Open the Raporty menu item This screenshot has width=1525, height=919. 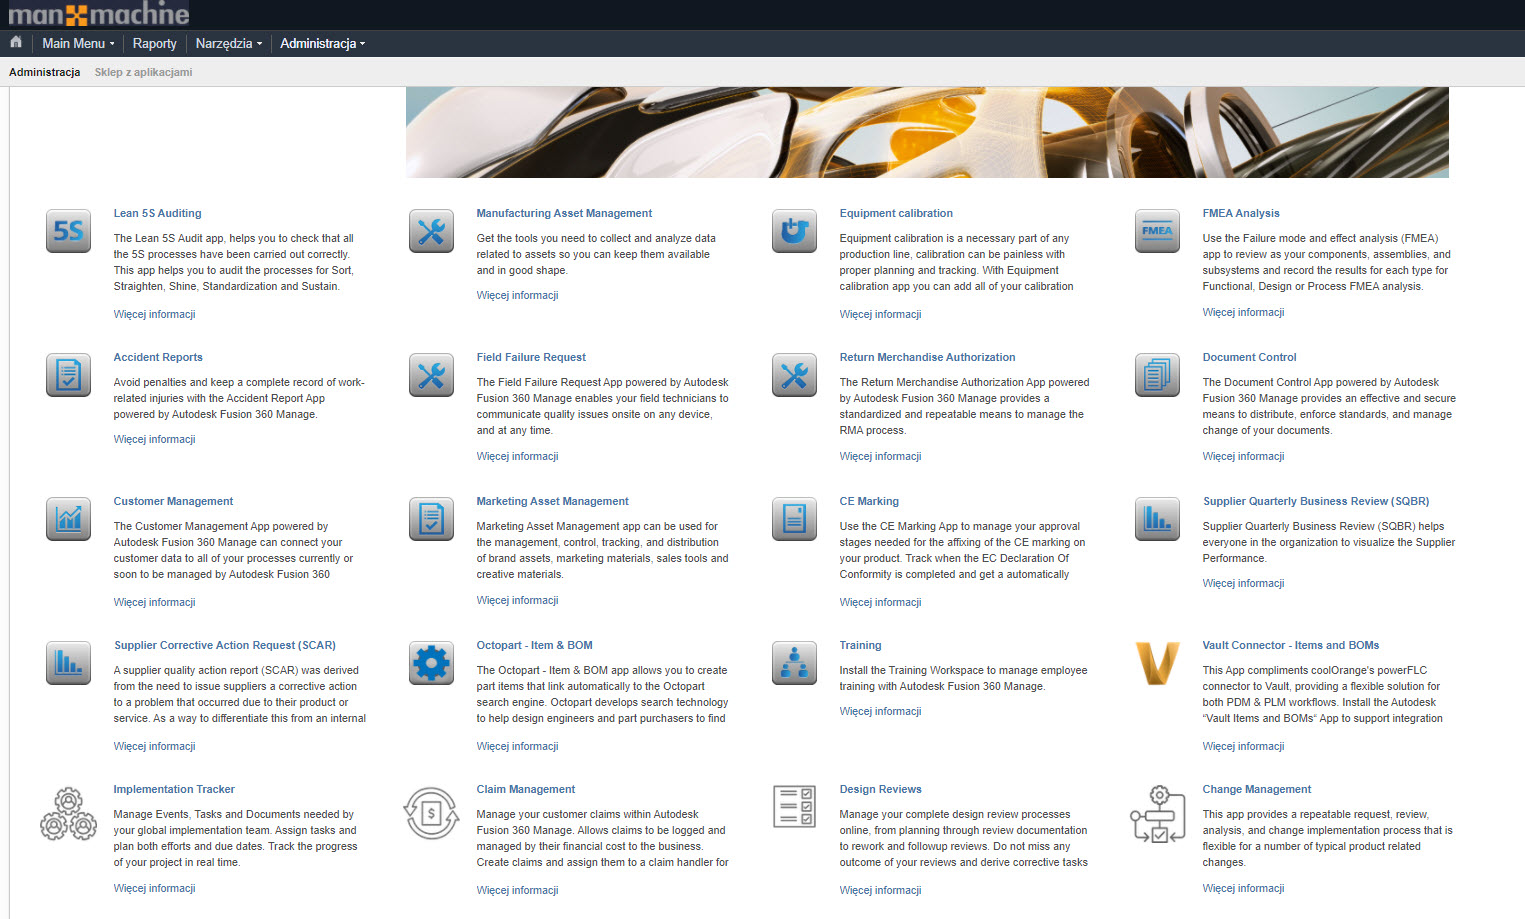click(154, 43)
